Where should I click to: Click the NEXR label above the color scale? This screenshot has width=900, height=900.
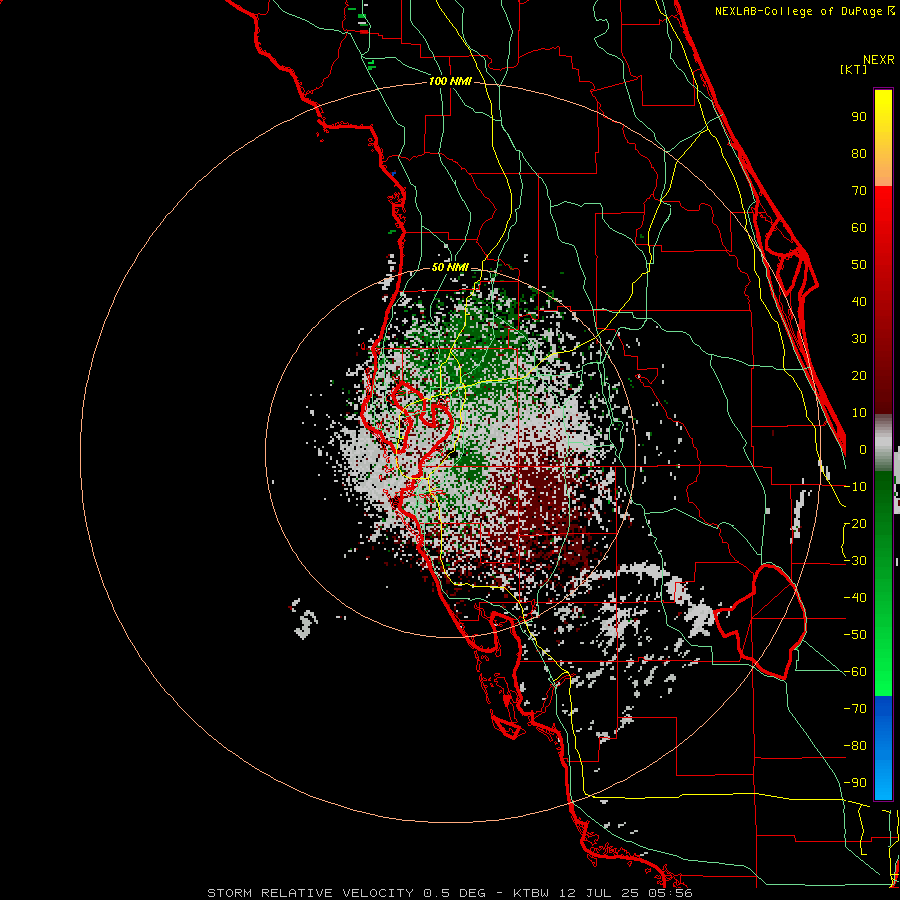click(878, 60)
